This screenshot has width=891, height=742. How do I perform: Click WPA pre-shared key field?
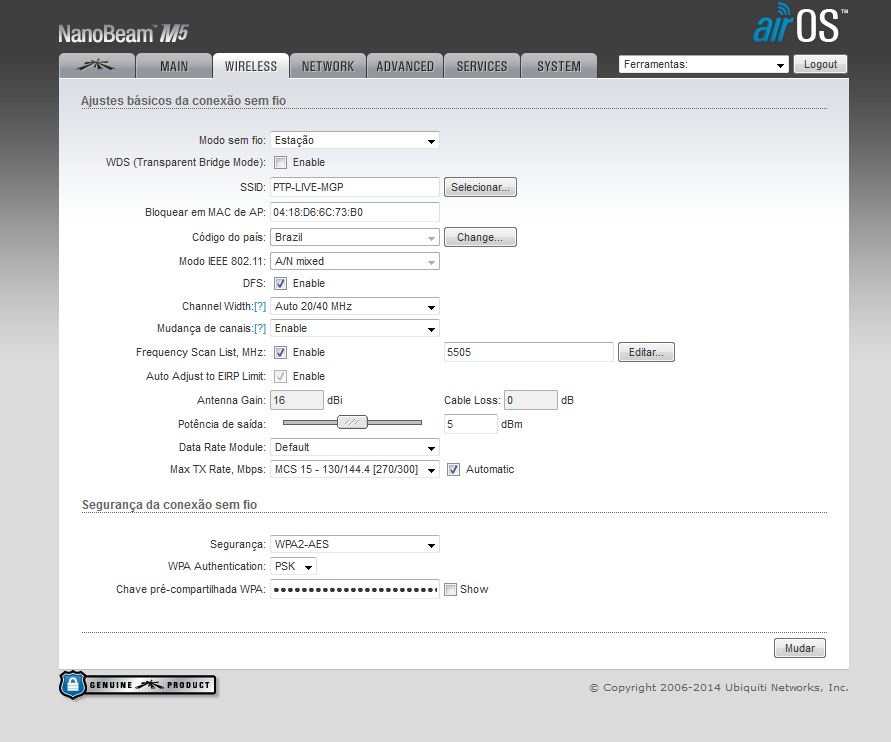coord(355,589)
